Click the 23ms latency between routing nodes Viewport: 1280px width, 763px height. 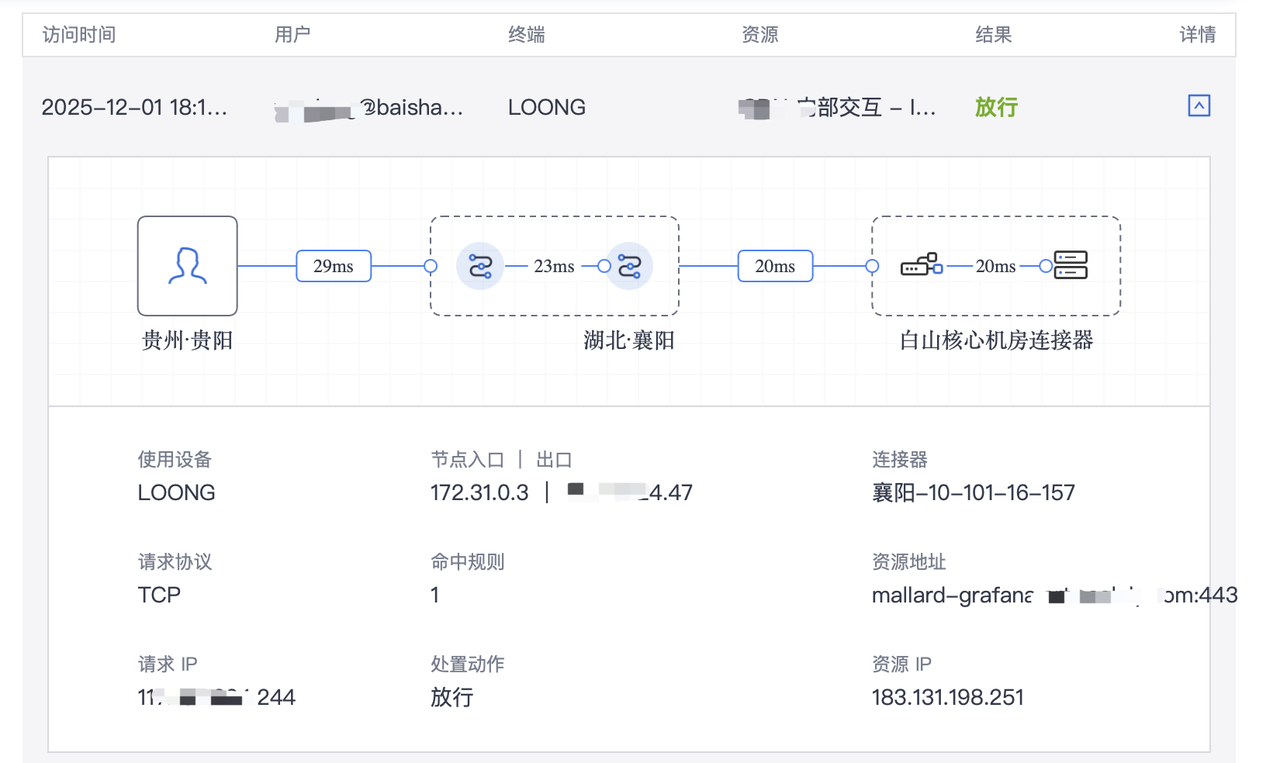554,266
